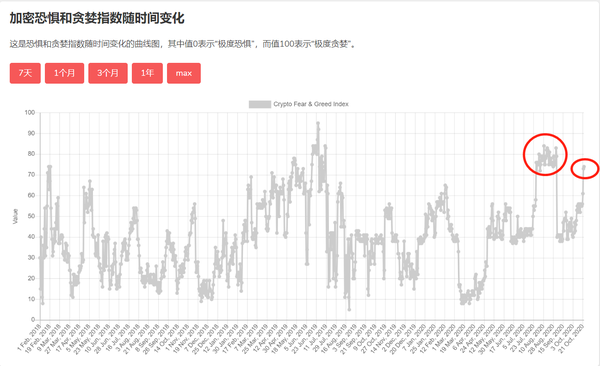
Task: Click the Value y-axis title
Action: click(x=15, y=216)
